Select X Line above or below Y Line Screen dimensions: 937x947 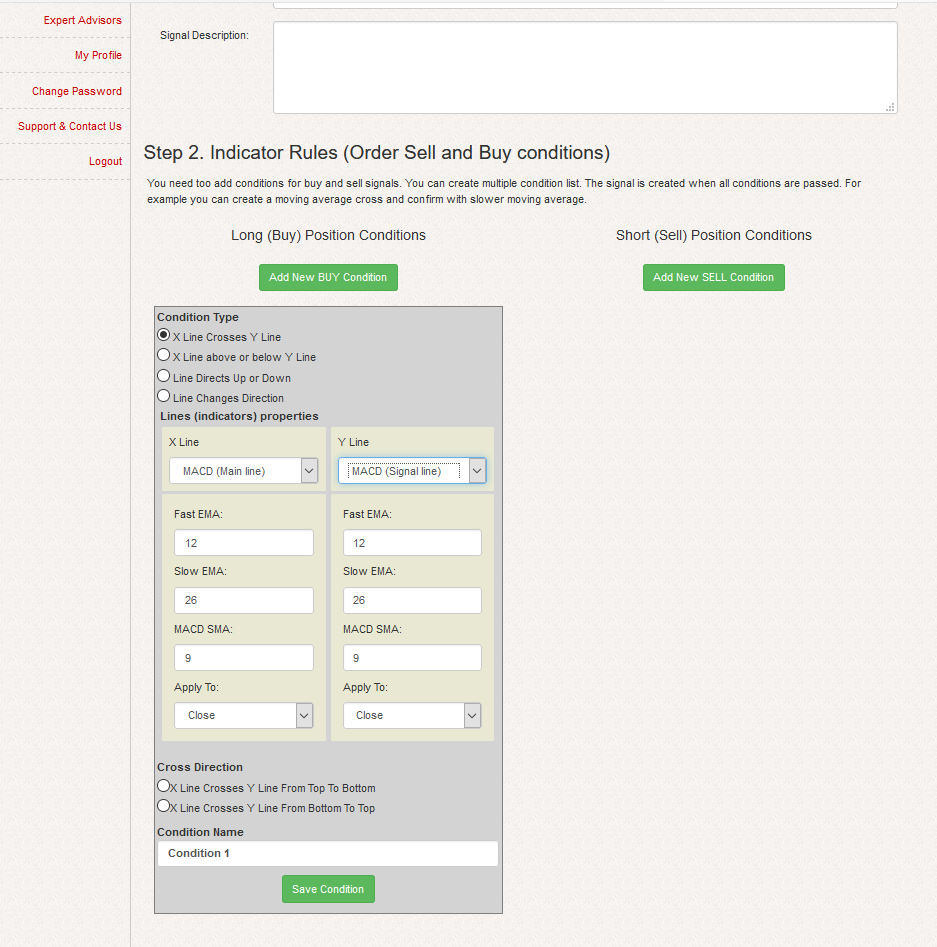[x=163, y=355]
